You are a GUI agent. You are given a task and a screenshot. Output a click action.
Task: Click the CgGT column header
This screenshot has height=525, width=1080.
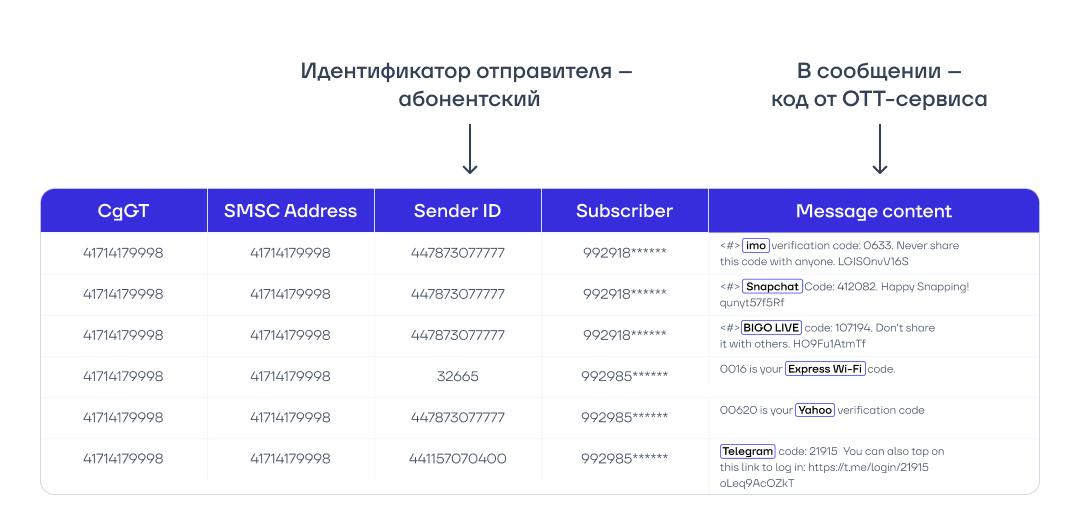tap(123, 211)
